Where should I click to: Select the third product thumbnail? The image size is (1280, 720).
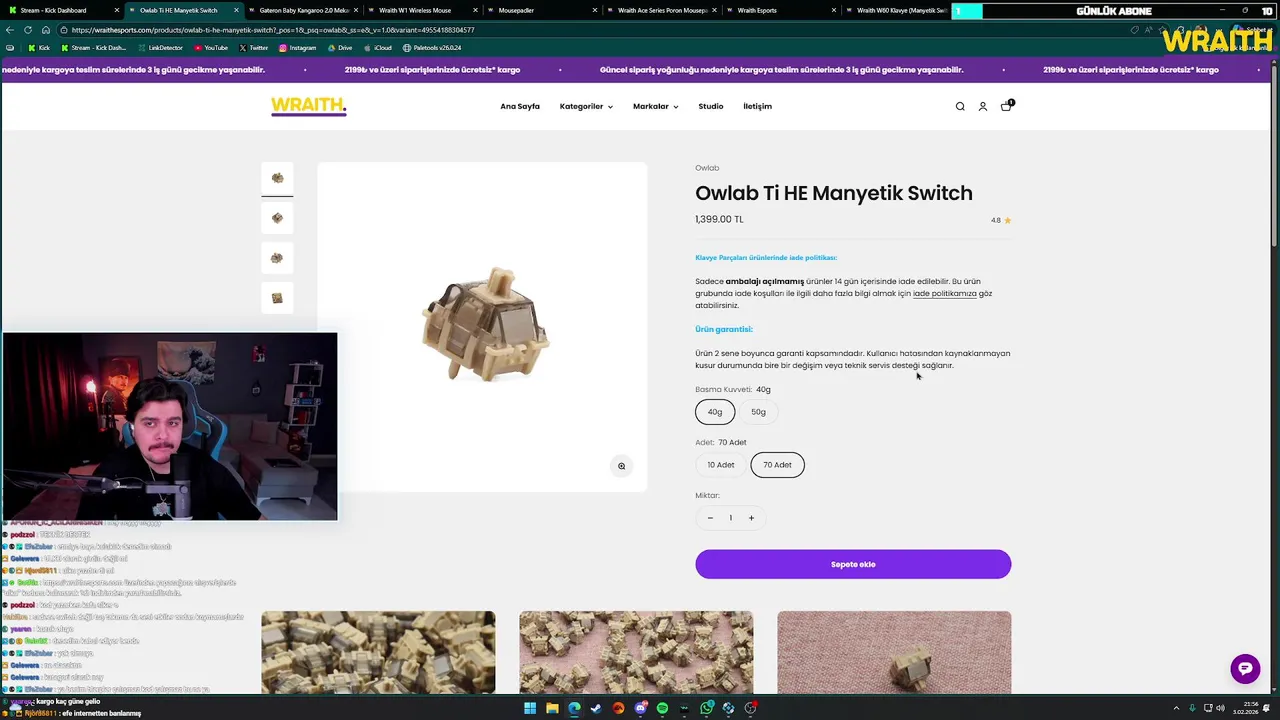click(x=277, y=258)
